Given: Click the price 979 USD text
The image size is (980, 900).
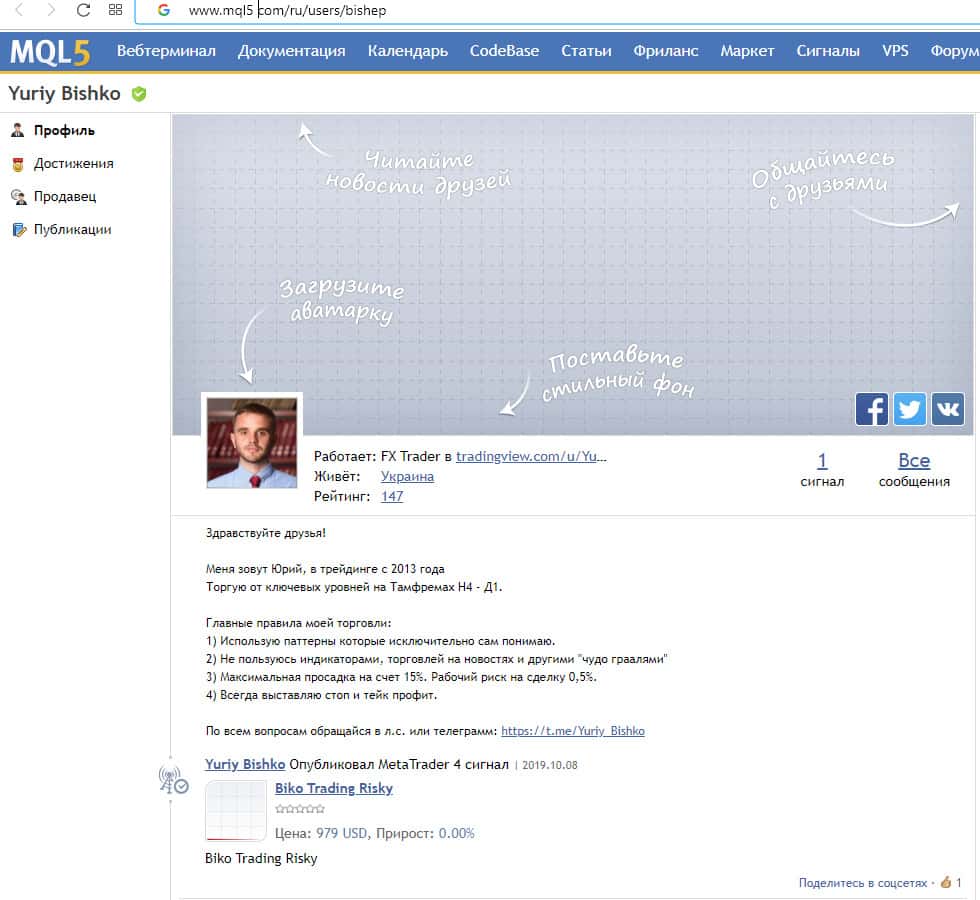Looking at the screenshot, I should [x=341, y=833].
